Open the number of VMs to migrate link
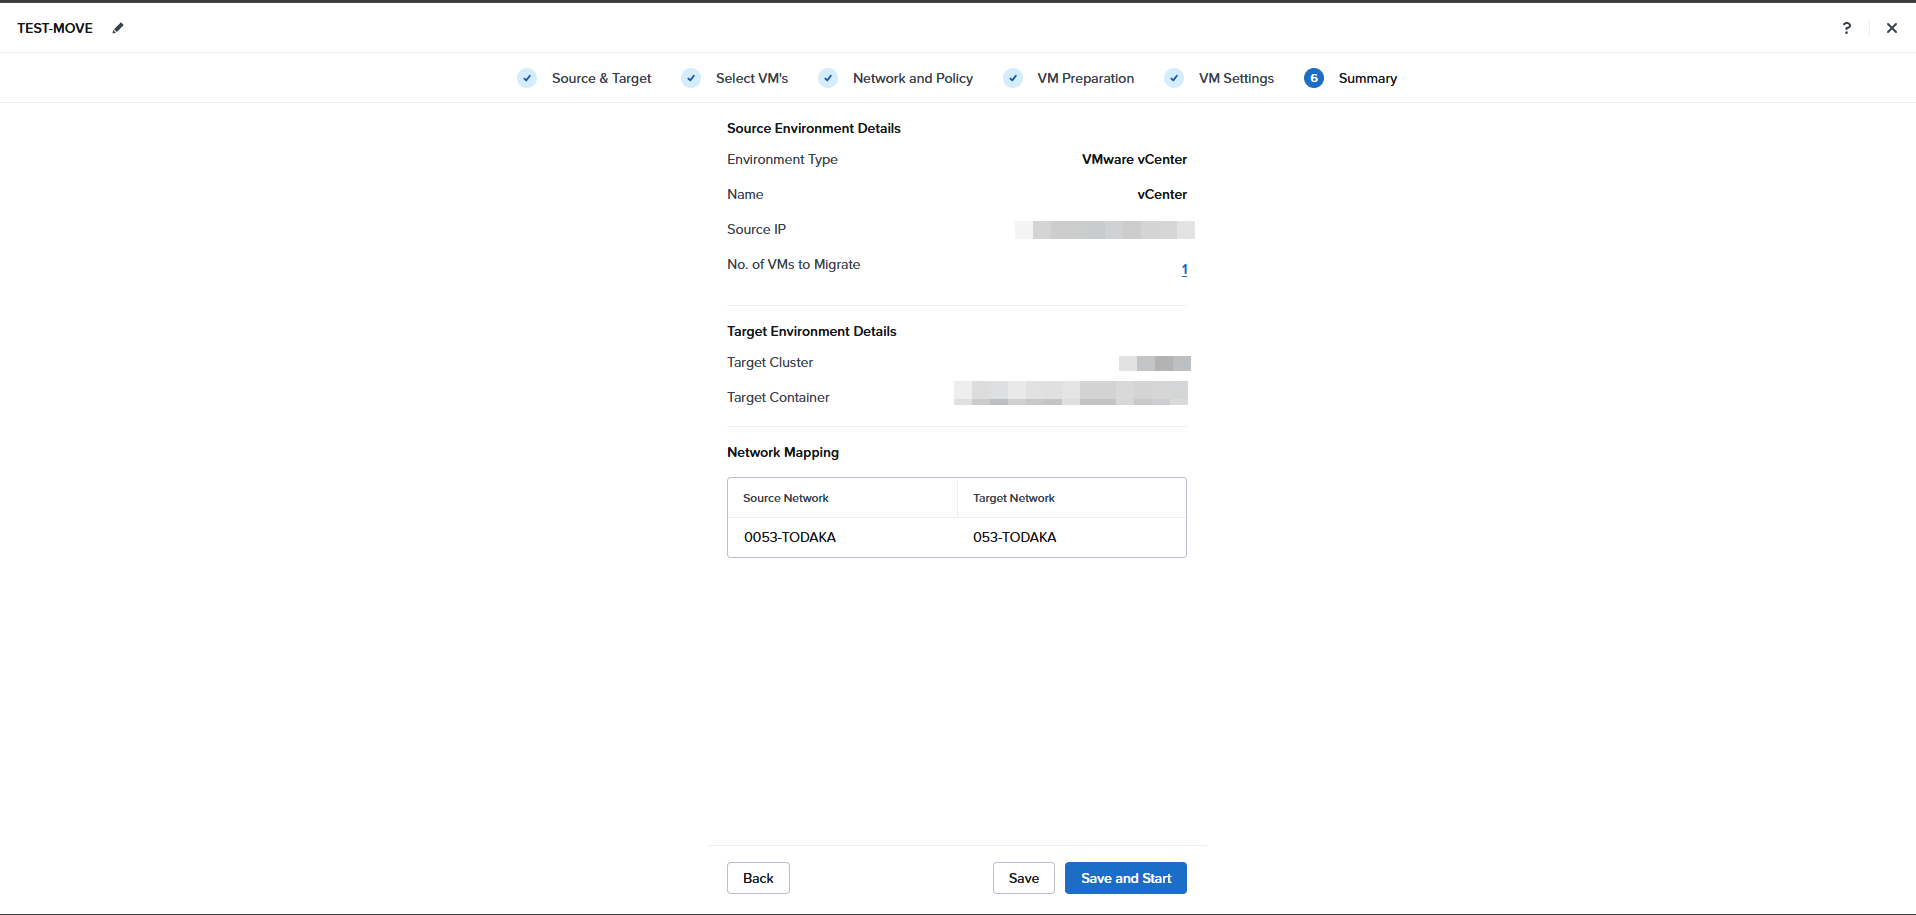The height and width of the screenshot is (915, 1916). tap(1184, 269)
